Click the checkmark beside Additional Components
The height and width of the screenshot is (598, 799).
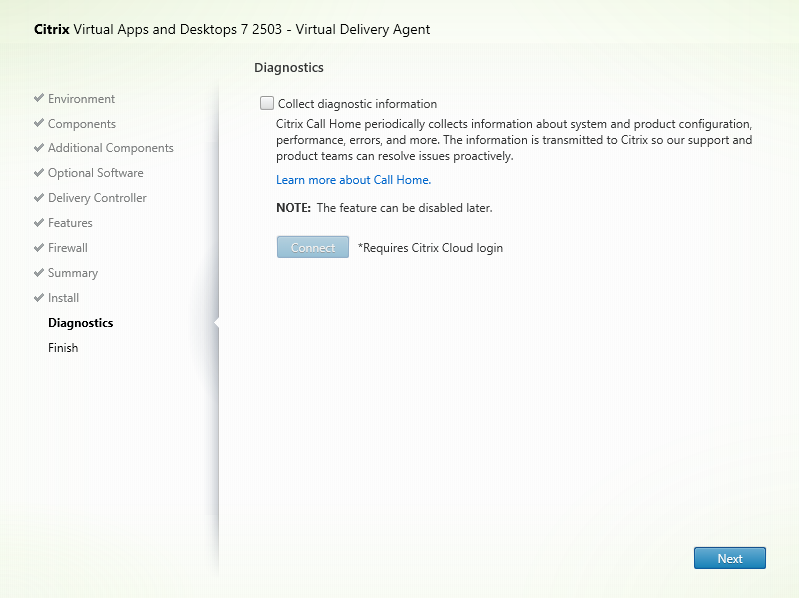pyautogui.click(x=39, y=148)
